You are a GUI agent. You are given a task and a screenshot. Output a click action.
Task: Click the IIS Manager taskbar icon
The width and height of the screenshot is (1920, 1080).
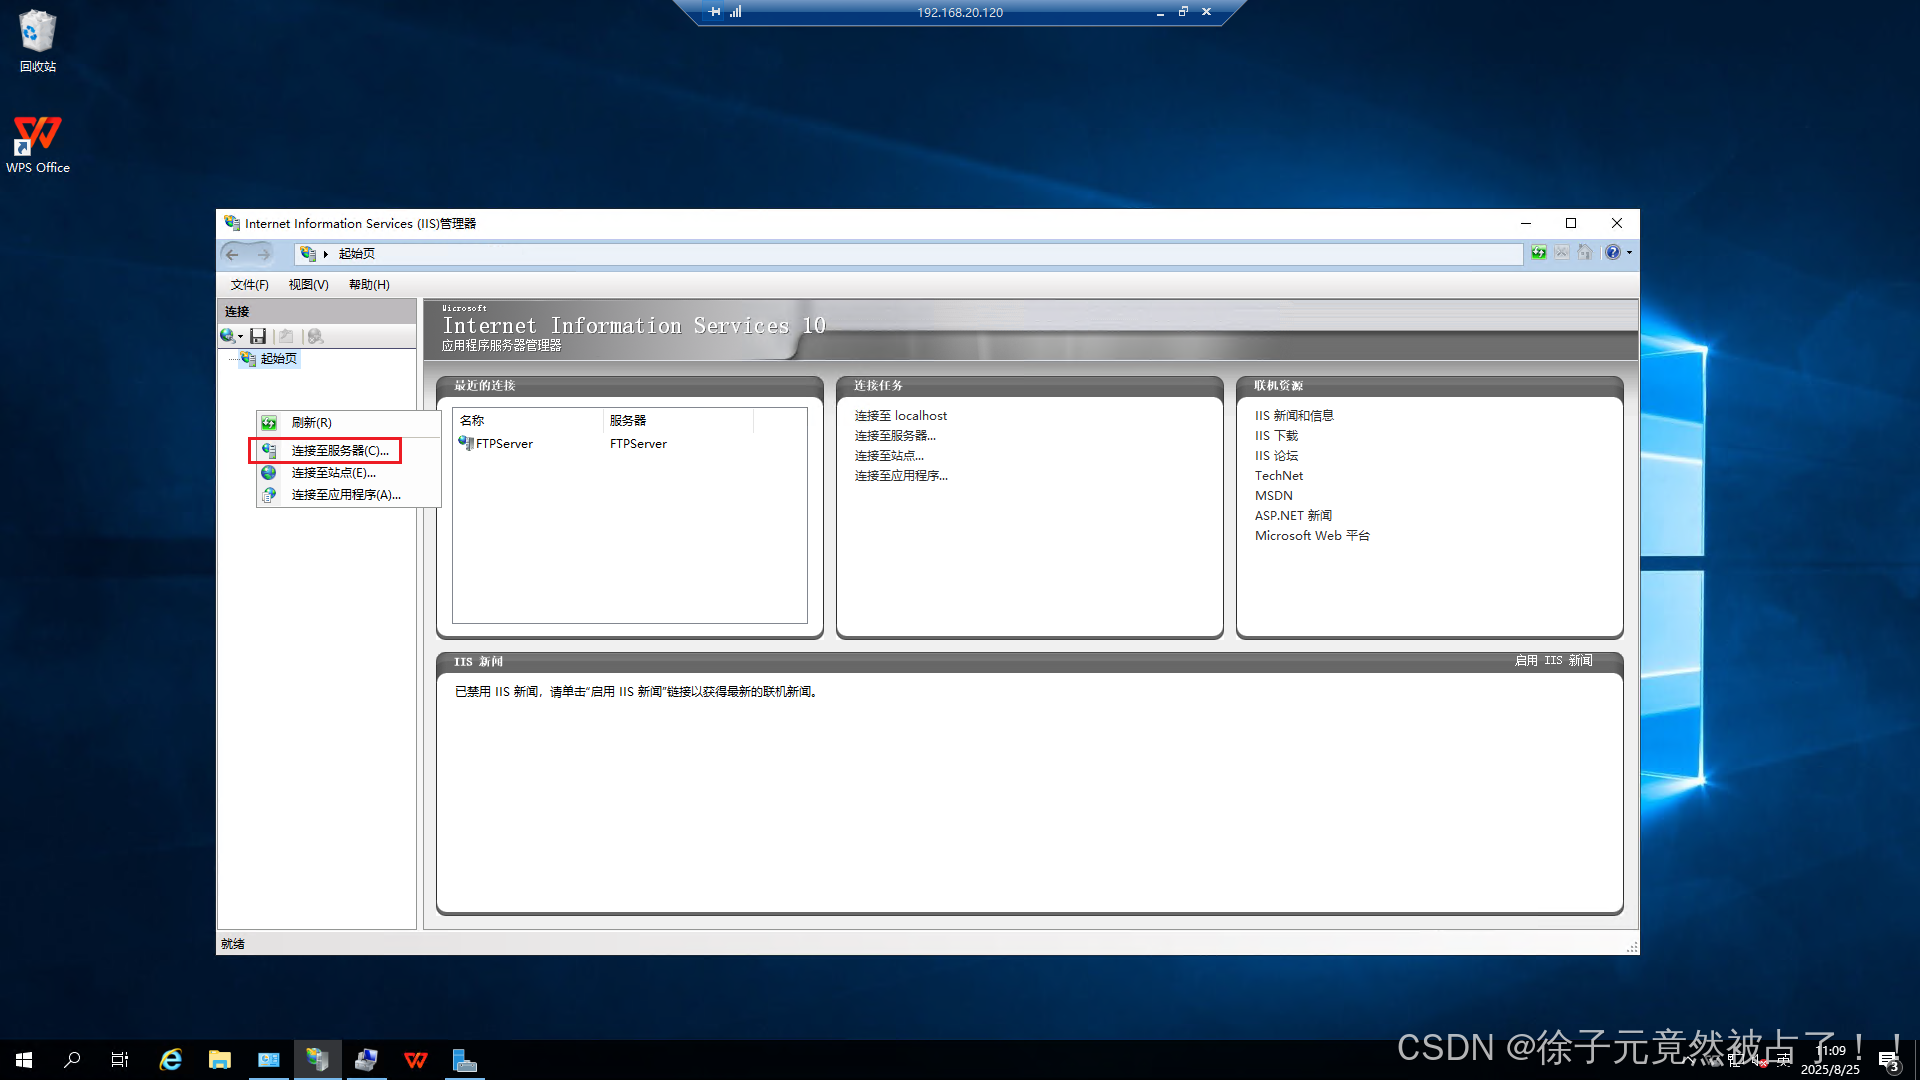(x=318, y=1060)
